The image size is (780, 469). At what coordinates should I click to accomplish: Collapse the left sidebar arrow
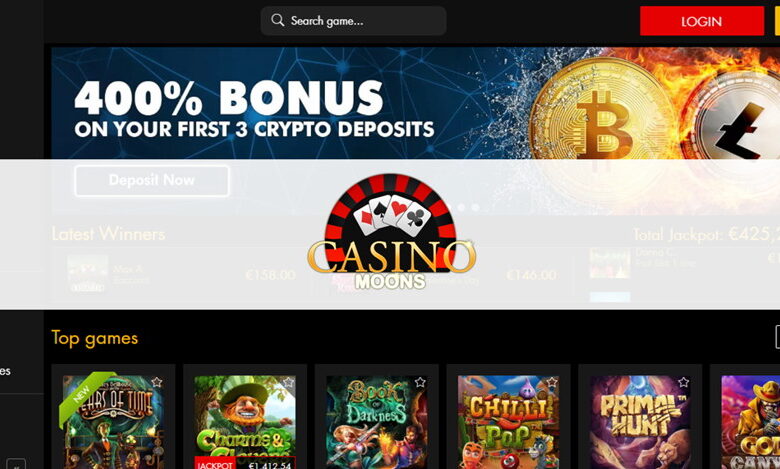click(16, 465)
